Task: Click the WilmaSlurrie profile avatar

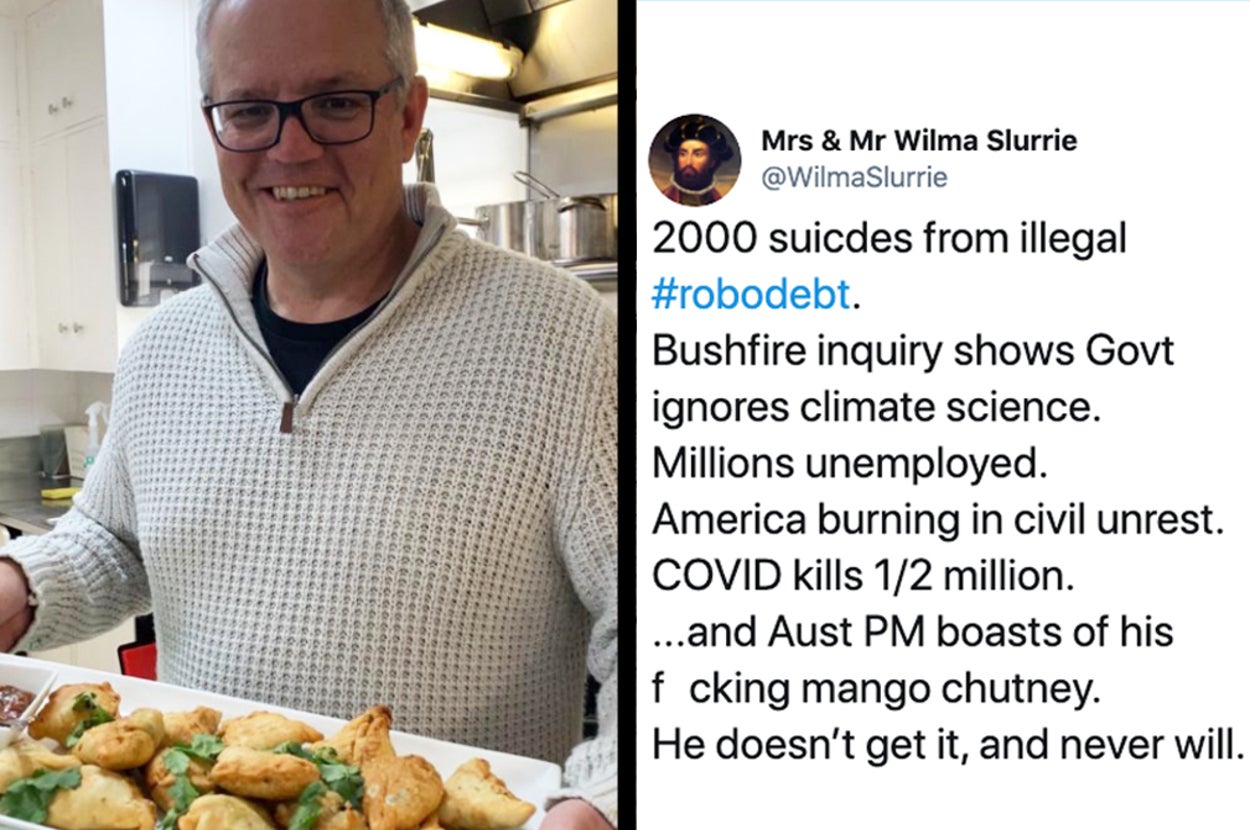Action: click(x=694, y=160)
